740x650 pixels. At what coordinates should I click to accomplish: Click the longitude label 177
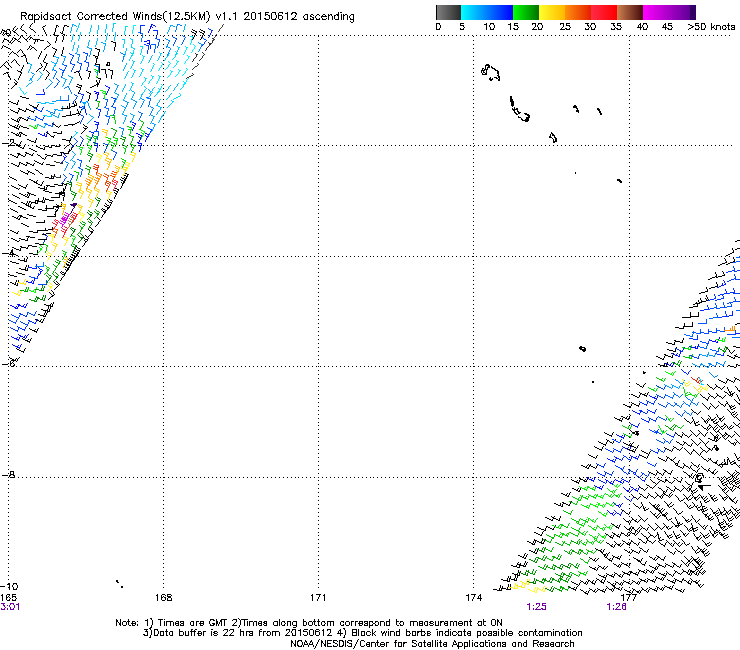[x=629, y=598]
